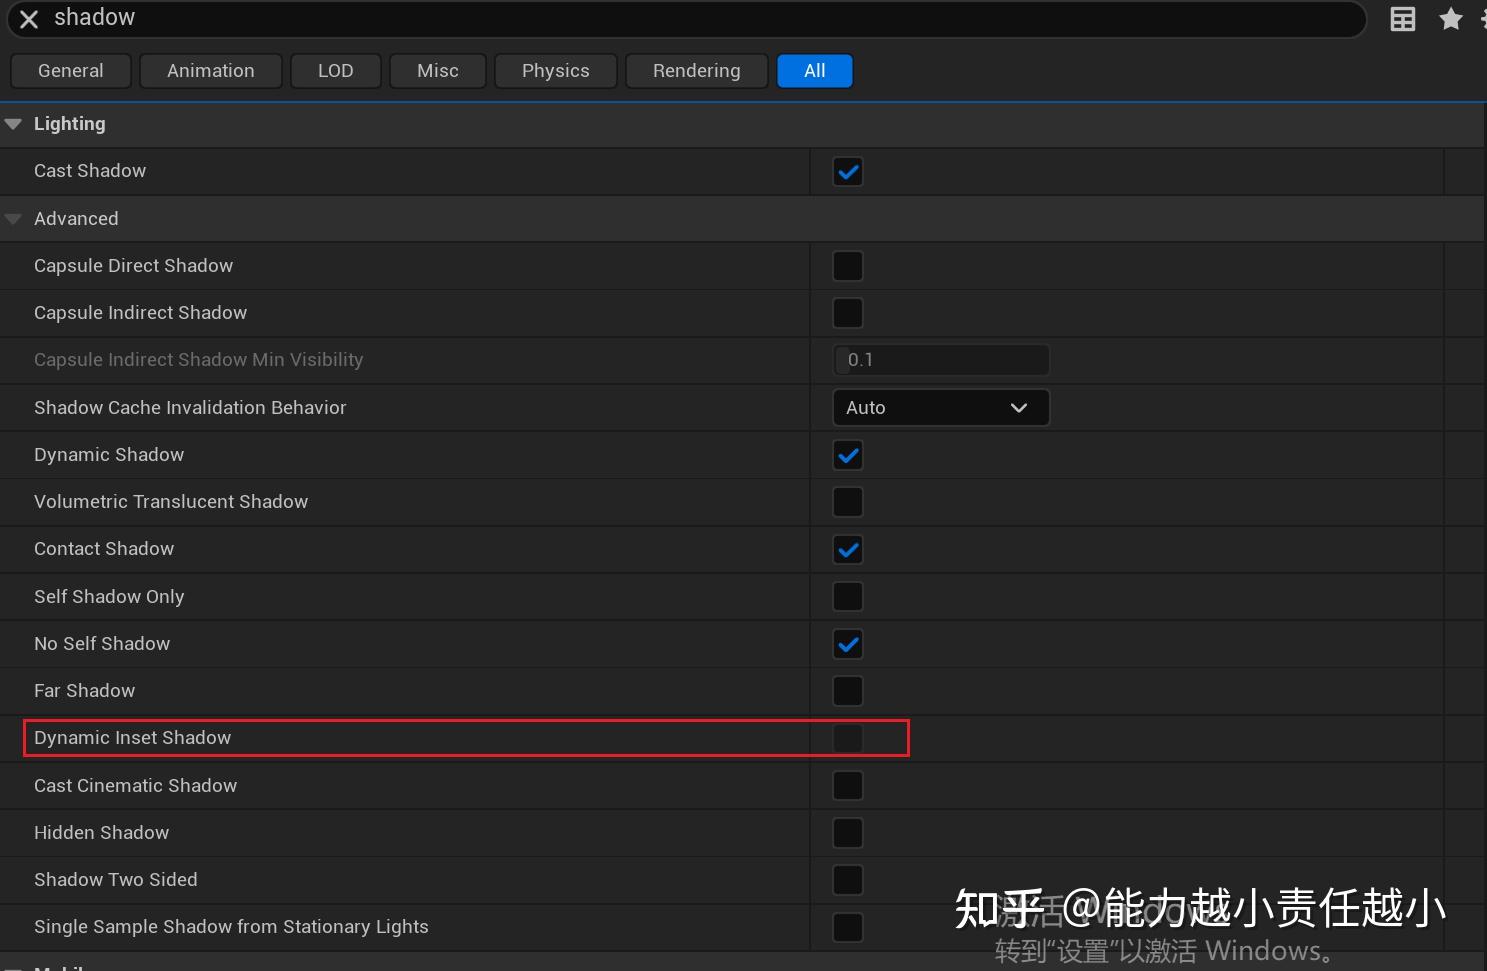Enable the highlighted Dynamic Inset Shadow
Screen dimensions: 1487x971
[x=847, y=738]
